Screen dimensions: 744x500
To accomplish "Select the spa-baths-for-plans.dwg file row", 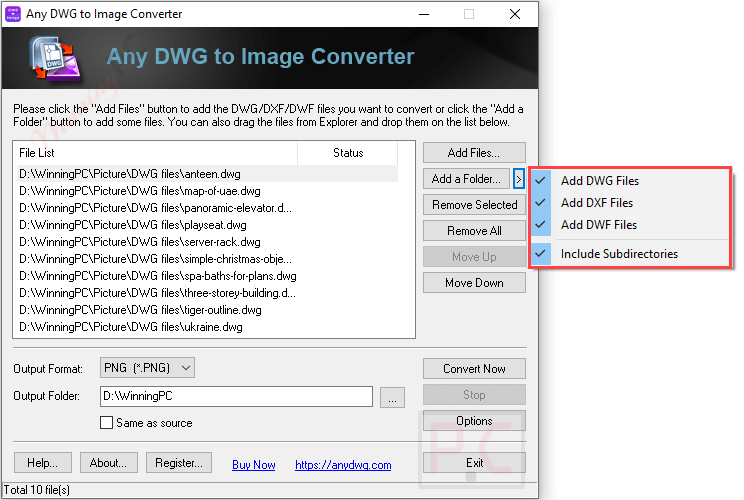I will pyautogui.click(x=207, y=276).
